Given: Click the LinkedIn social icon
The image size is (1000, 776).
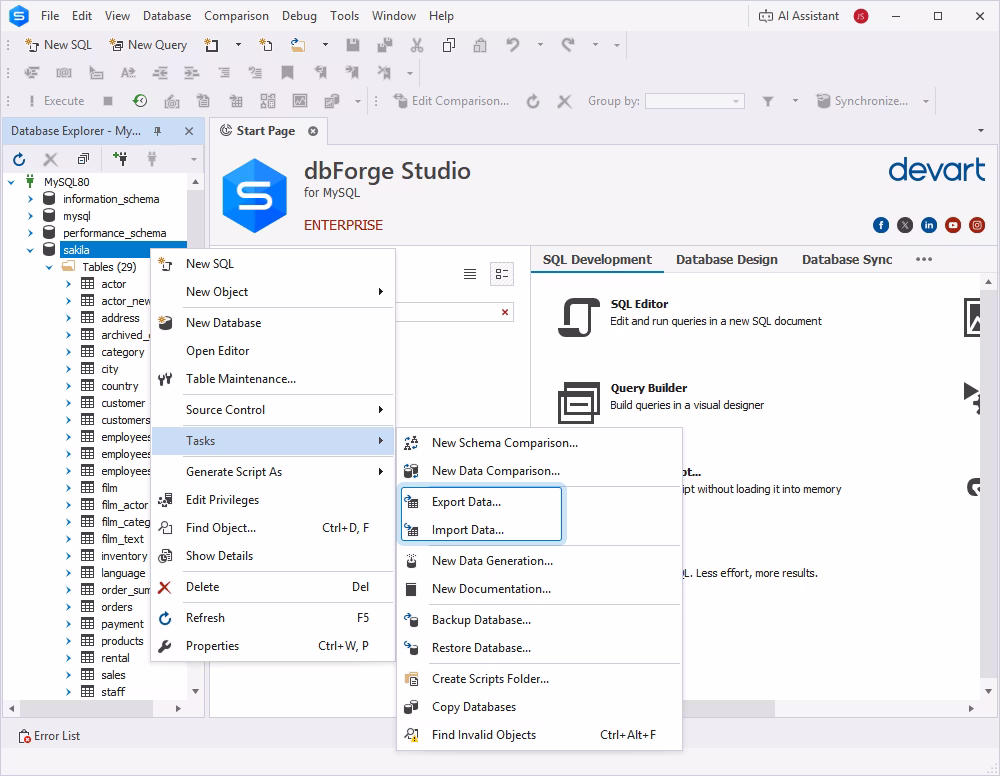Looking at the screenshot, I should pyautogui.click(x=929, y=225).
